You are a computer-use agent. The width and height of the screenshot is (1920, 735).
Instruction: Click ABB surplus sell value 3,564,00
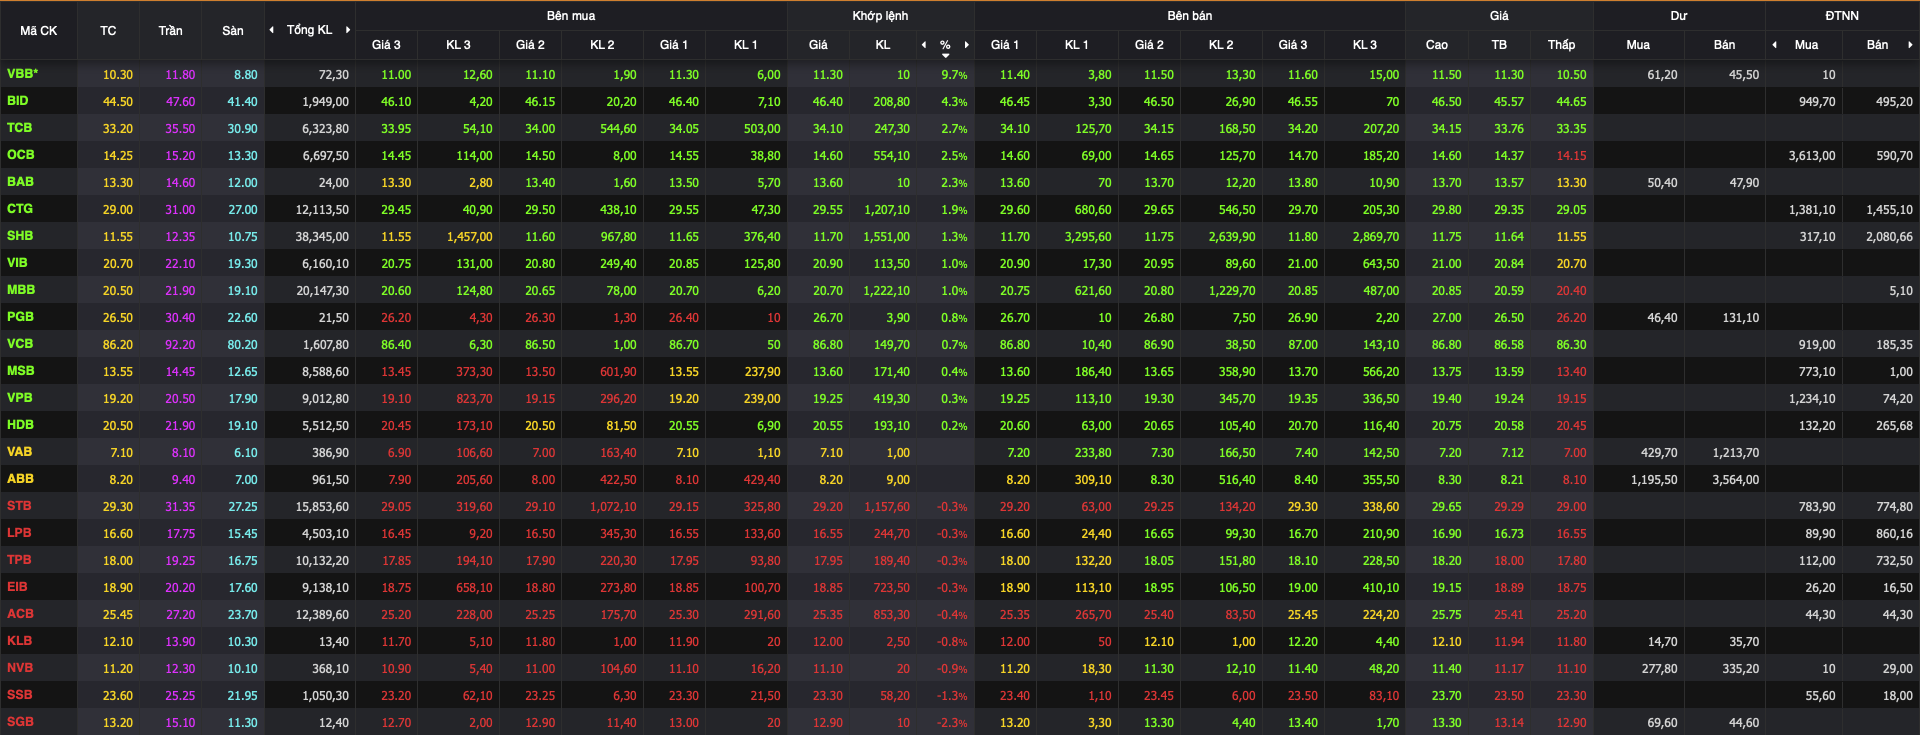coord(1736,480)
